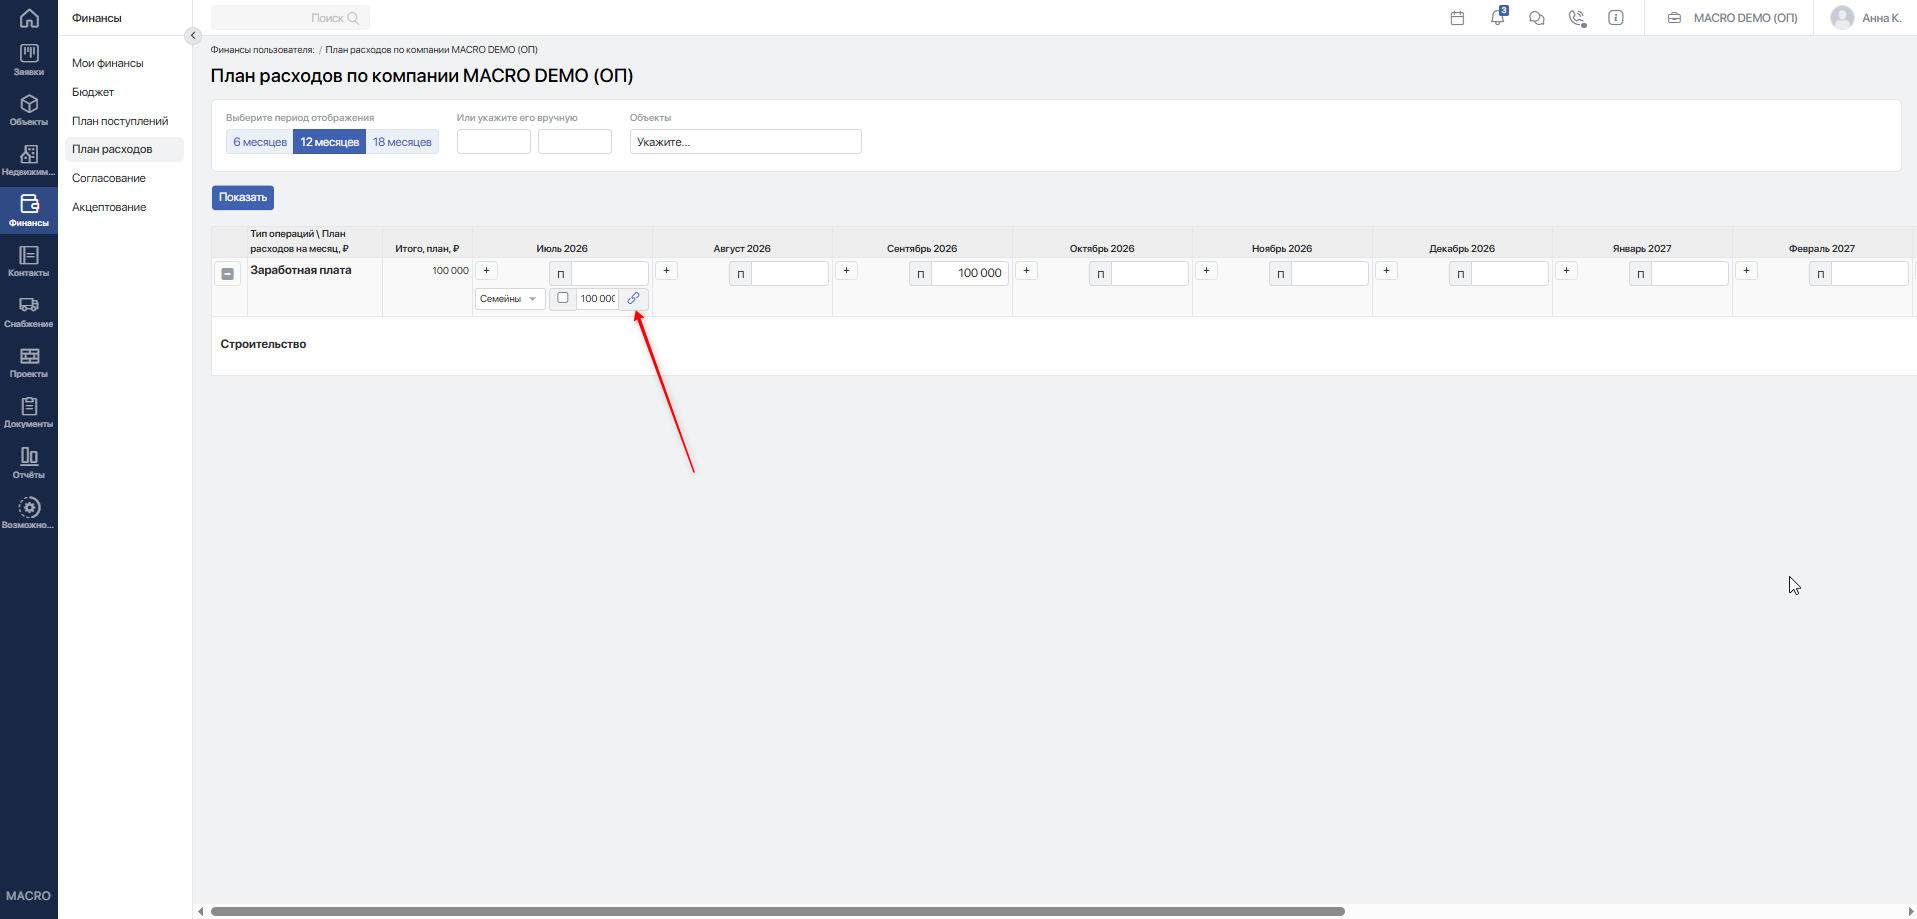Select the 6 месяцев period

click(260, 142)
